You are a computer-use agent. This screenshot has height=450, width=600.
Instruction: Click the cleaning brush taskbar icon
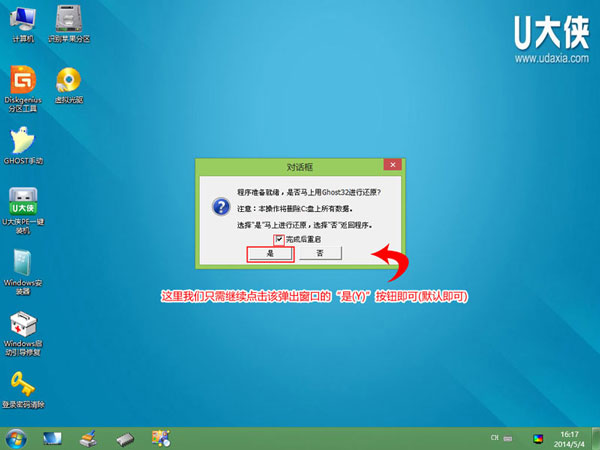88,439
